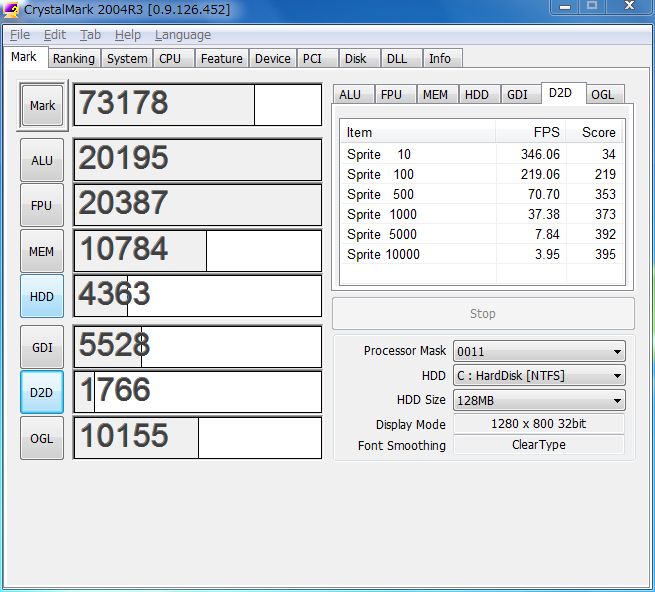Viewport: 655px width, 592px height.
Task: Show OGL results tab in details panel
Action: pos(603,94)
